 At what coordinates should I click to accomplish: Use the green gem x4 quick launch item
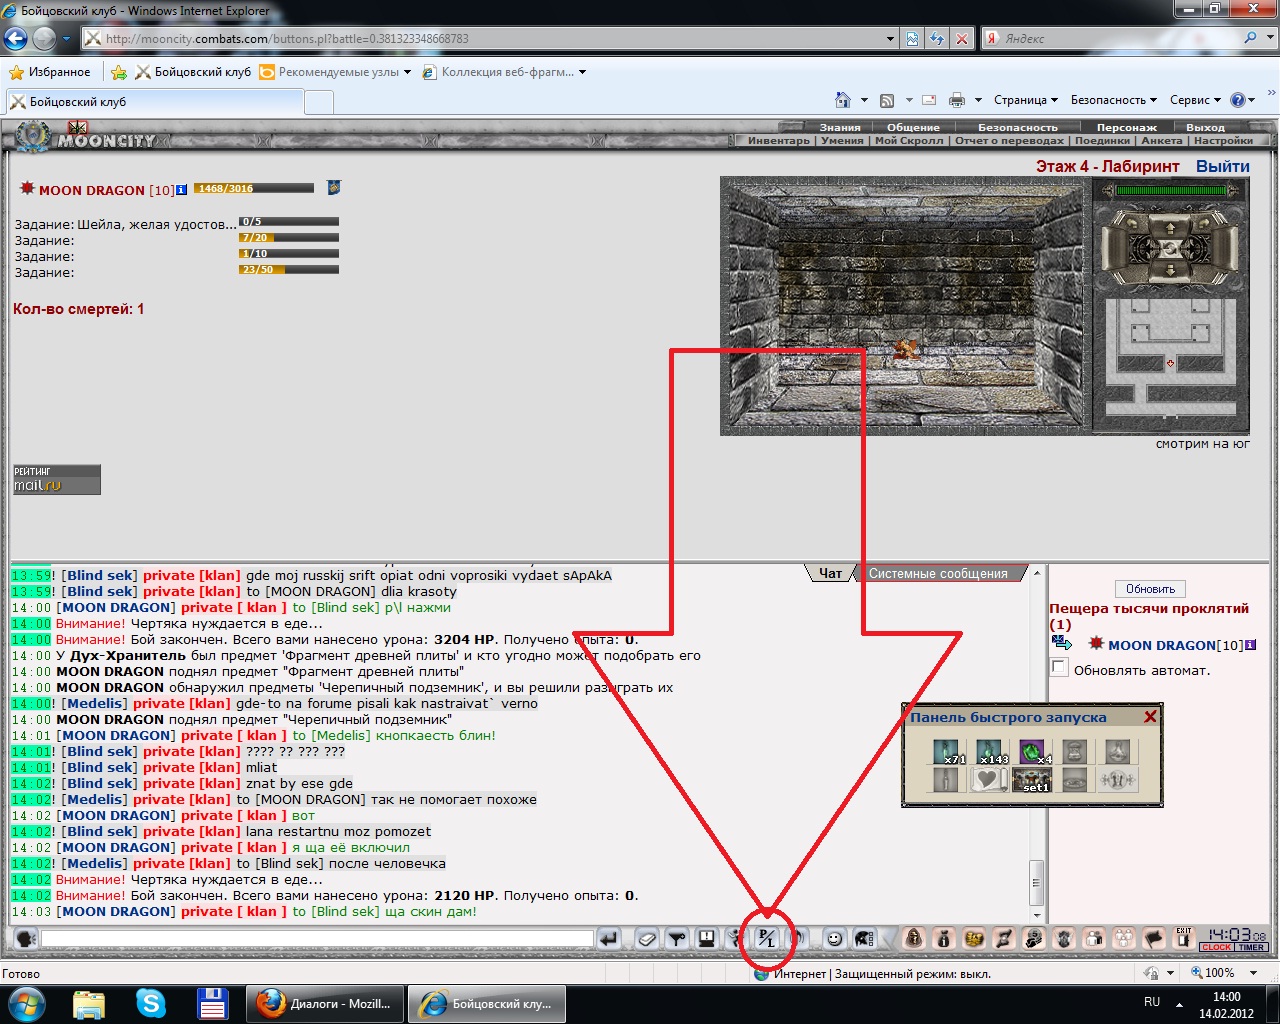tap(1032, 752)
